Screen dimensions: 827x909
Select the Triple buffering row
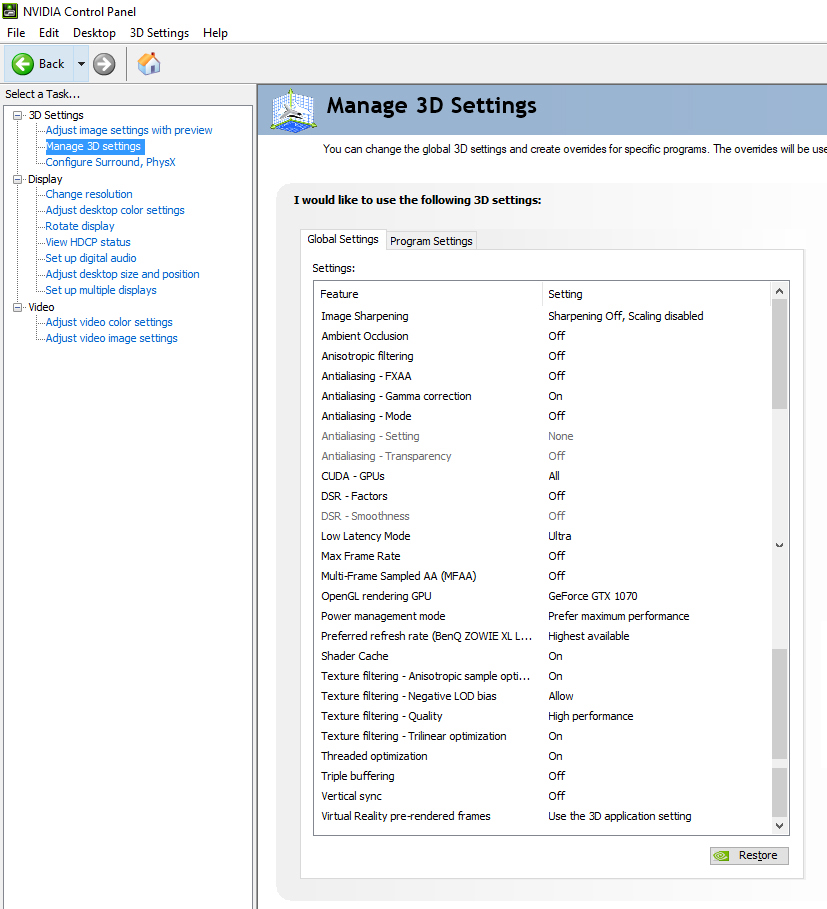coord(543,776)
